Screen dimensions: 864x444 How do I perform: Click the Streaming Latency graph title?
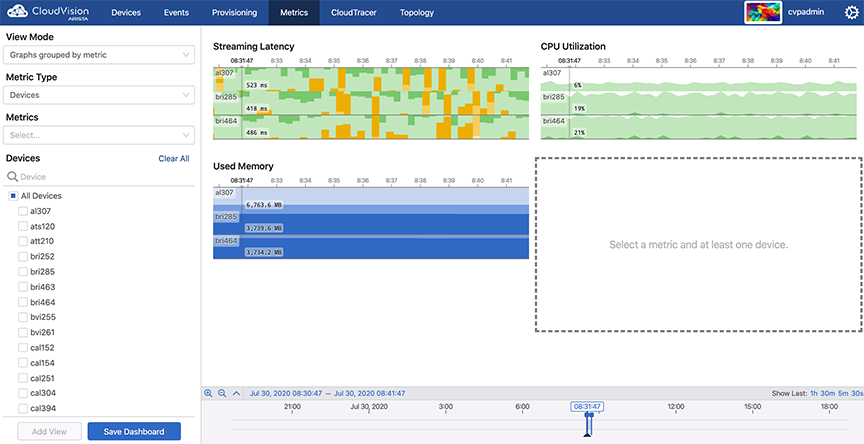point(253,46)
